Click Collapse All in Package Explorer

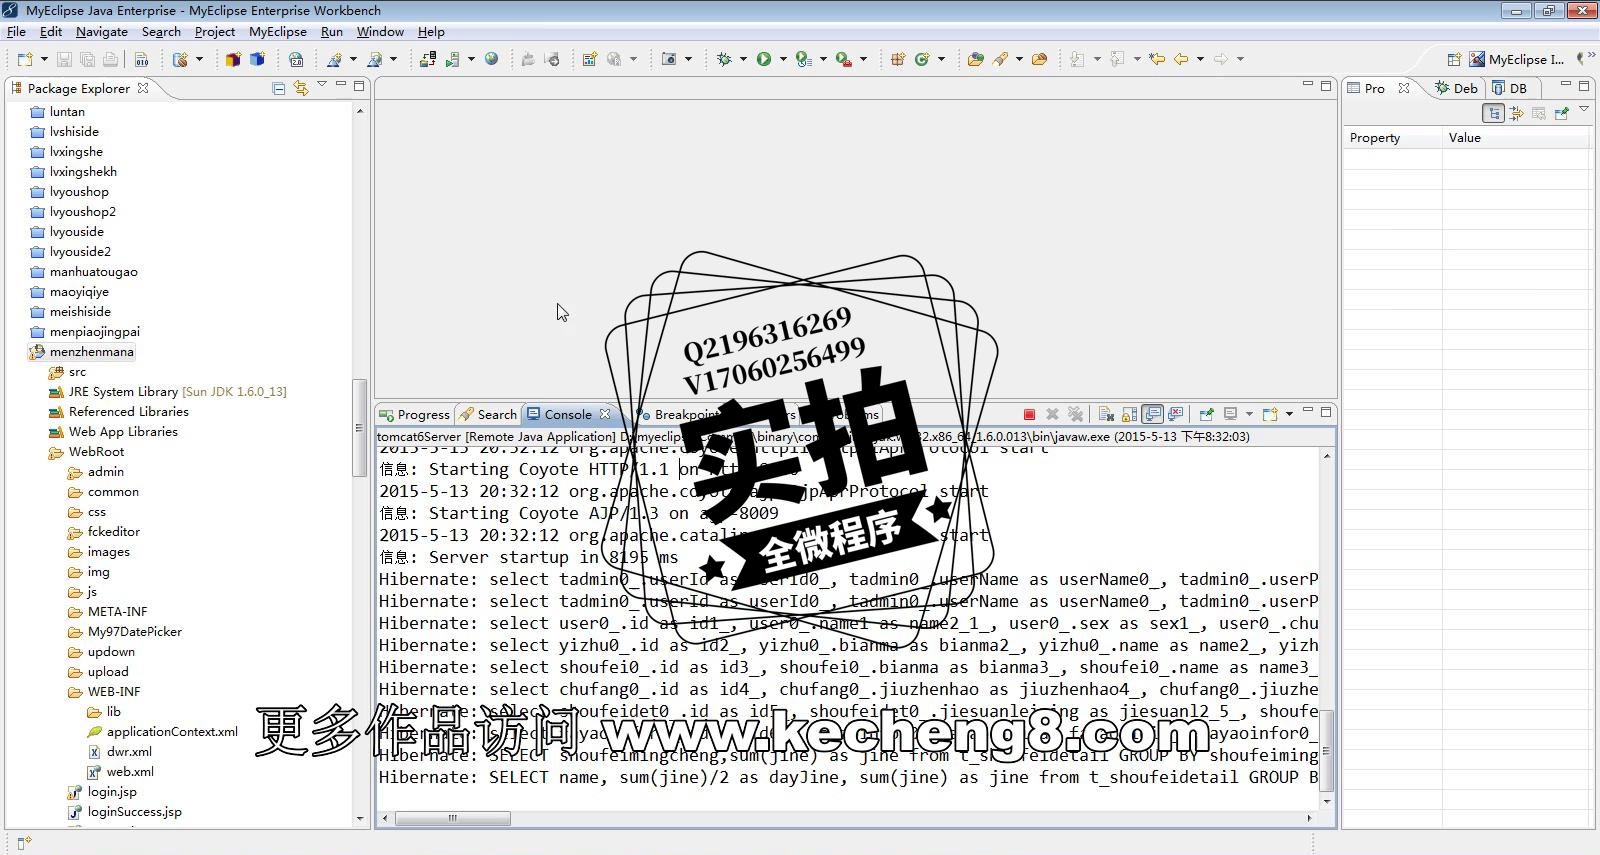click(x=279, y=88)
